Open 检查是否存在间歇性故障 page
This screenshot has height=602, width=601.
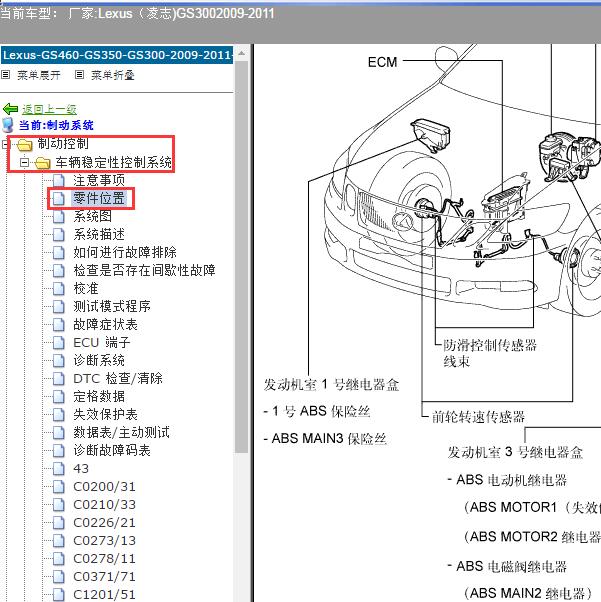click(x=144, y=270)
